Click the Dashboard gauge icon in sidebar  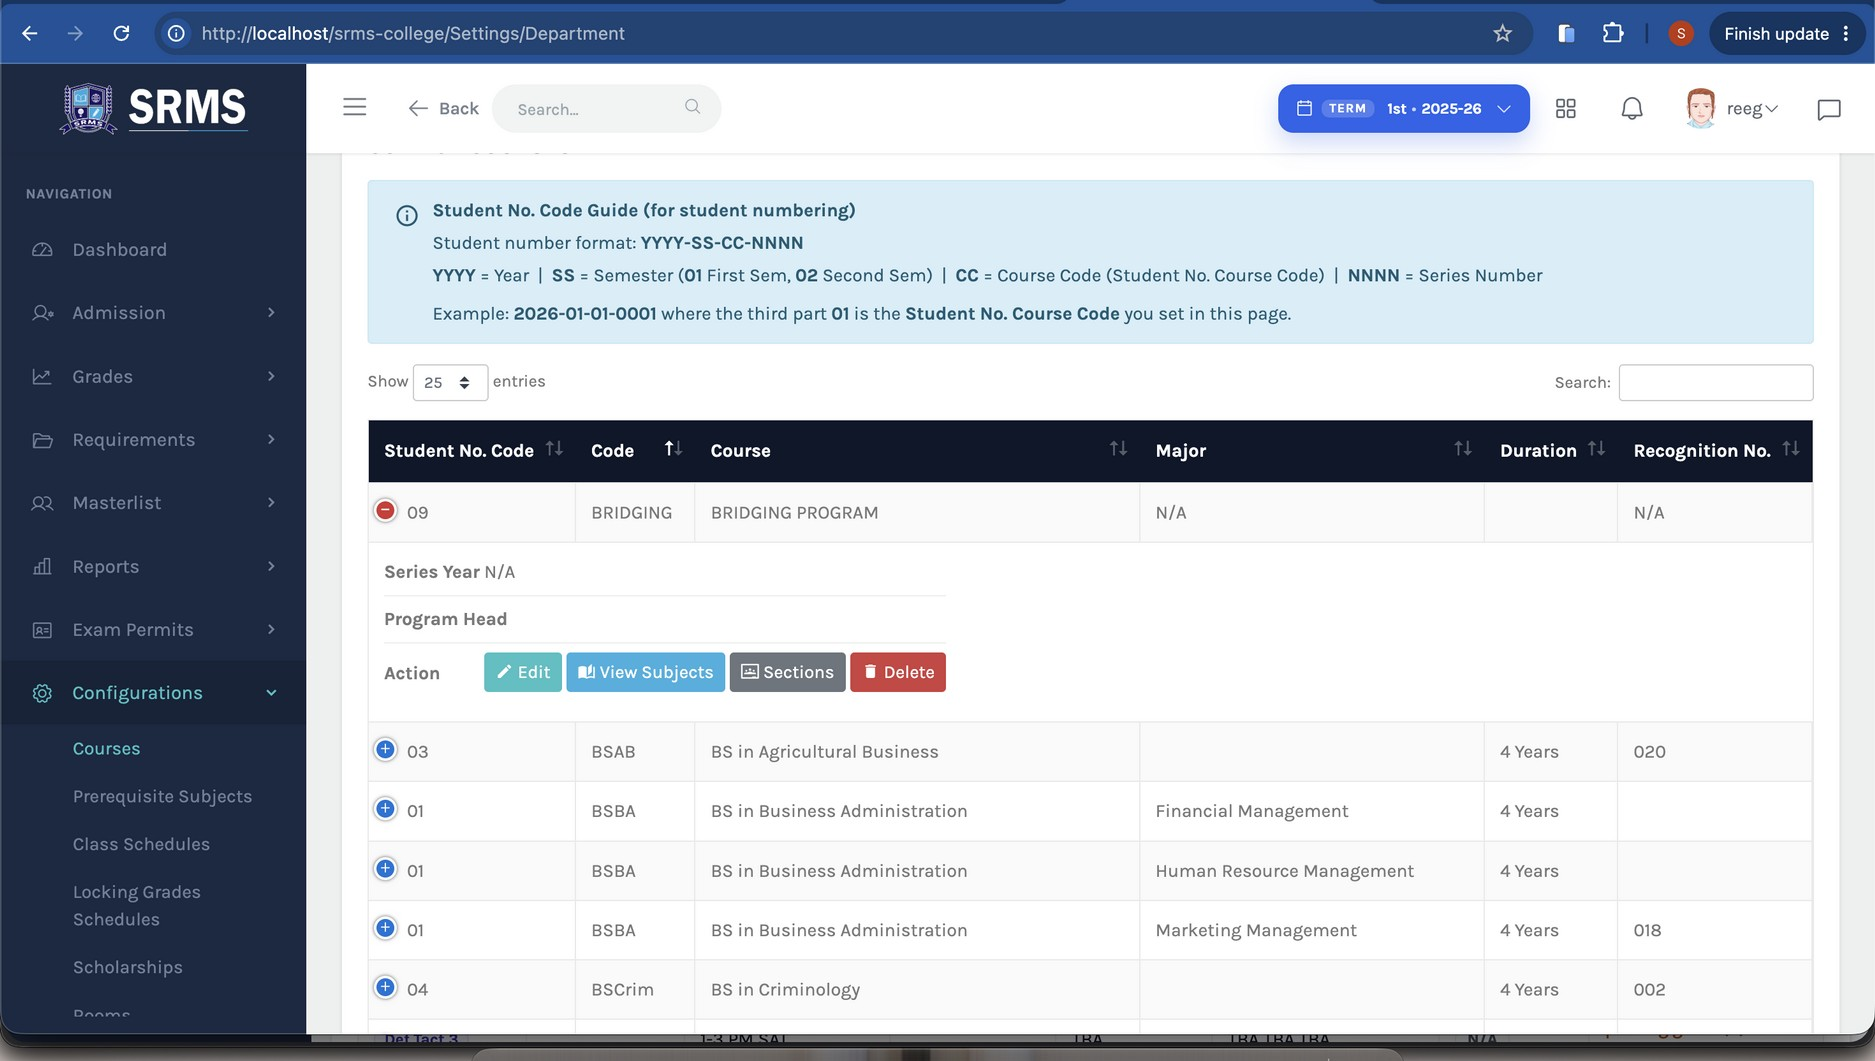click(x=42, y=249)
